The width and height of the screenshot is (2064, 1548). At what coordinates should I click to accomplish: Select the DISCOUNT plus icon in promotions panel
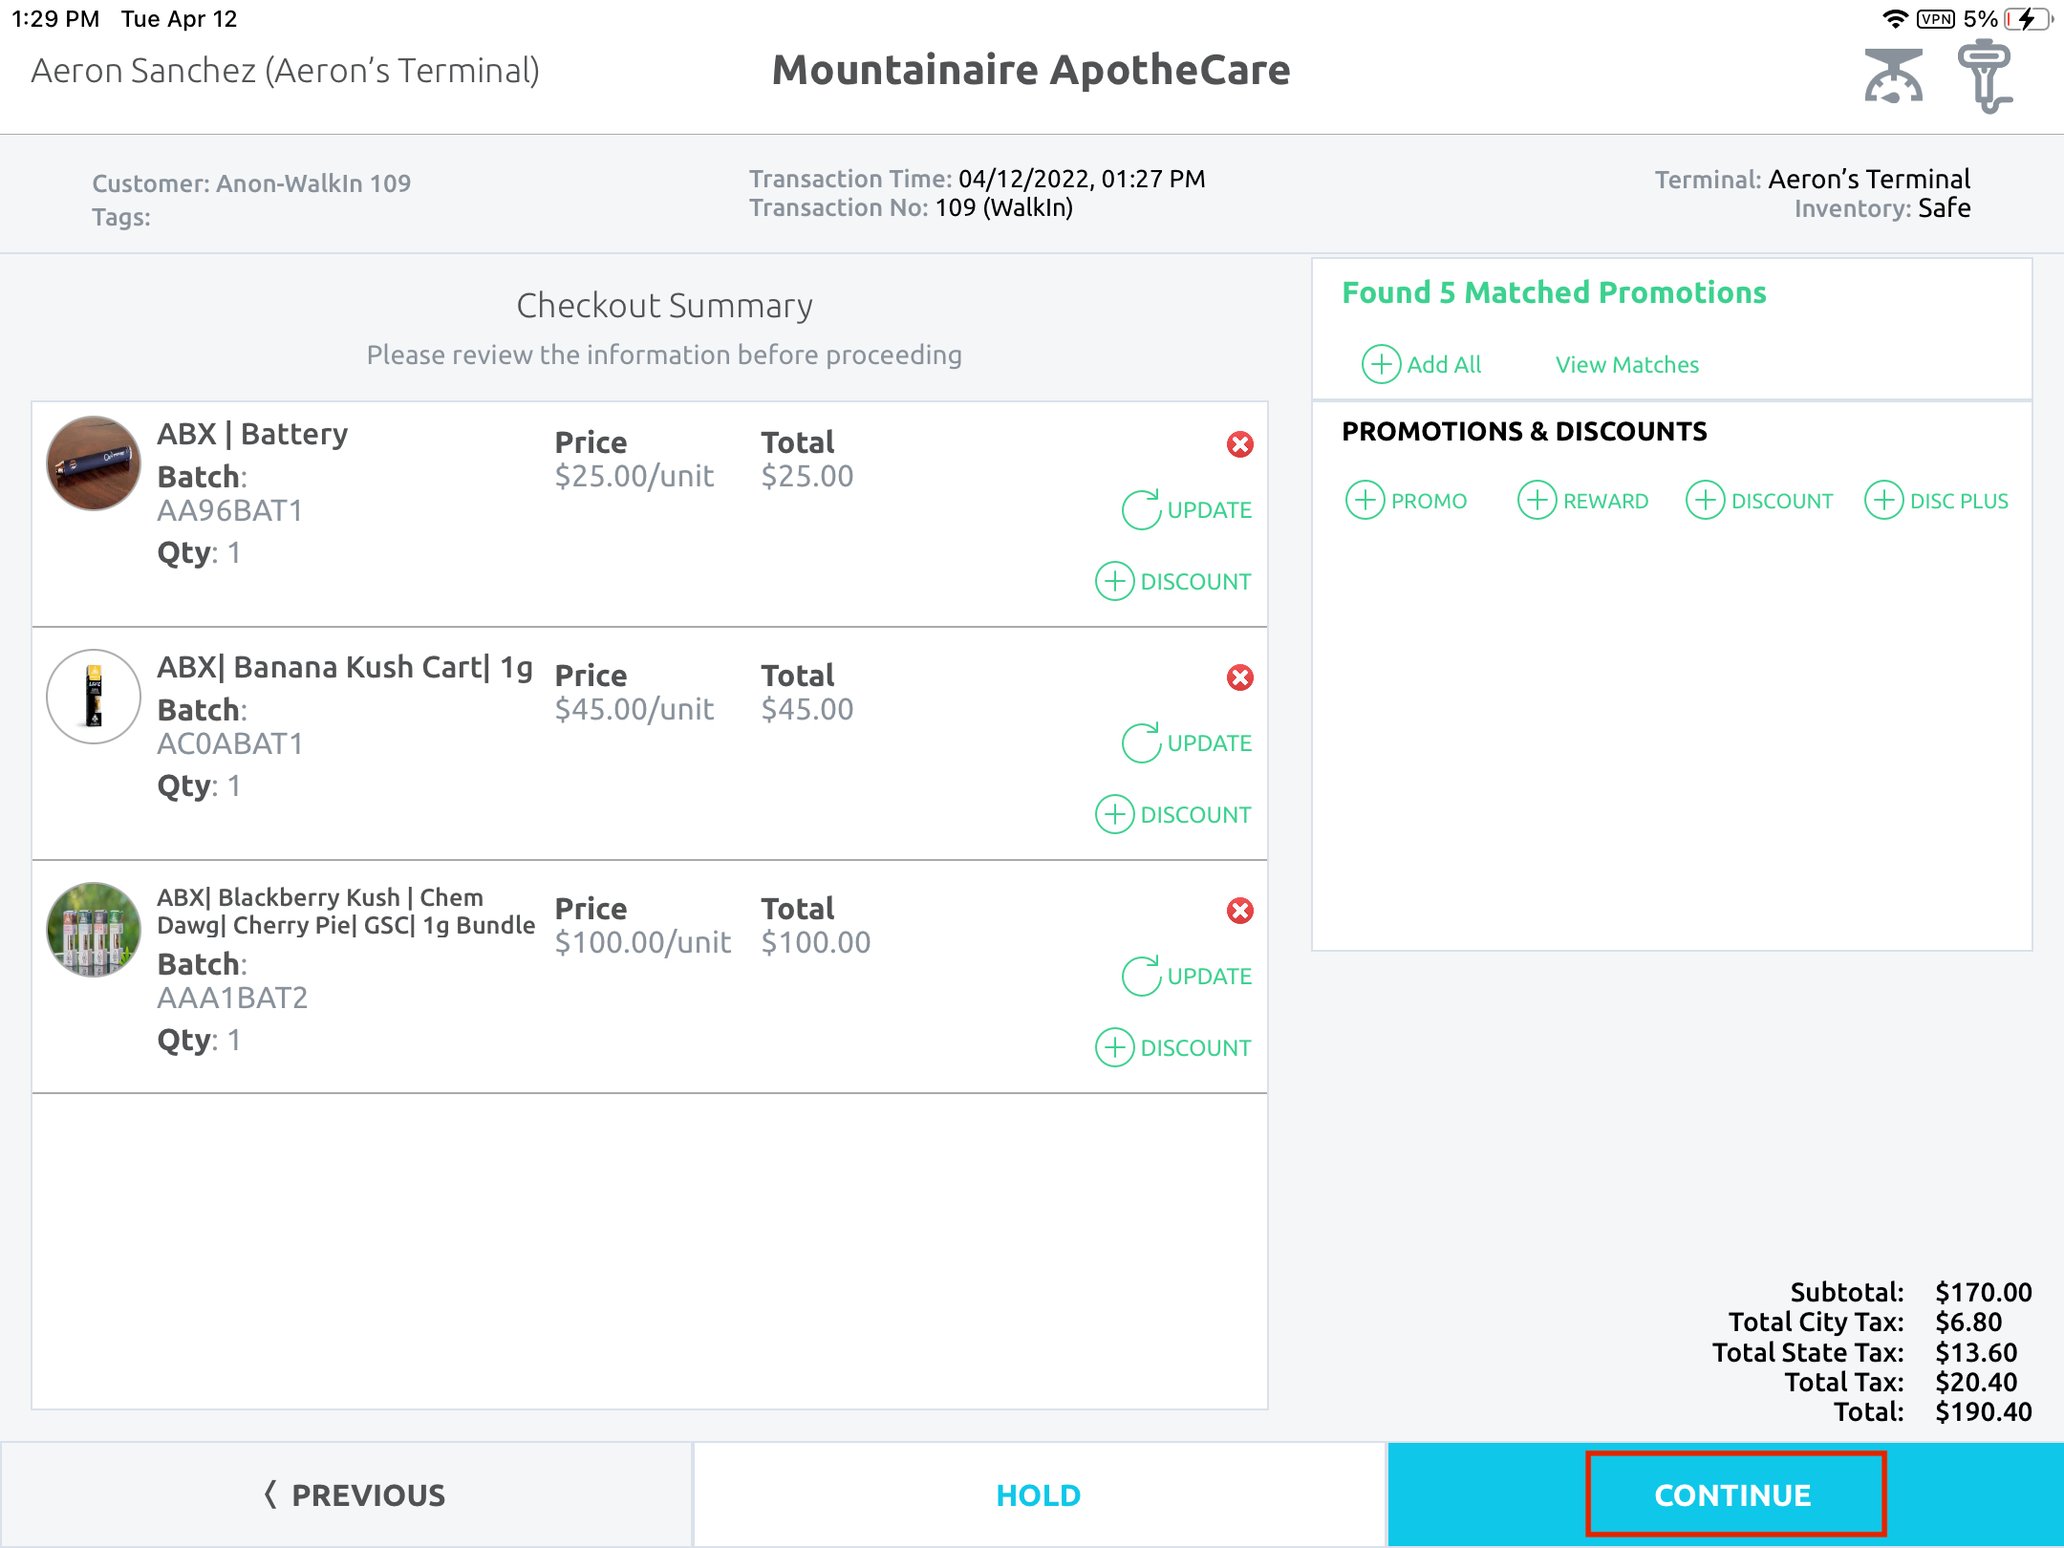1705,500
